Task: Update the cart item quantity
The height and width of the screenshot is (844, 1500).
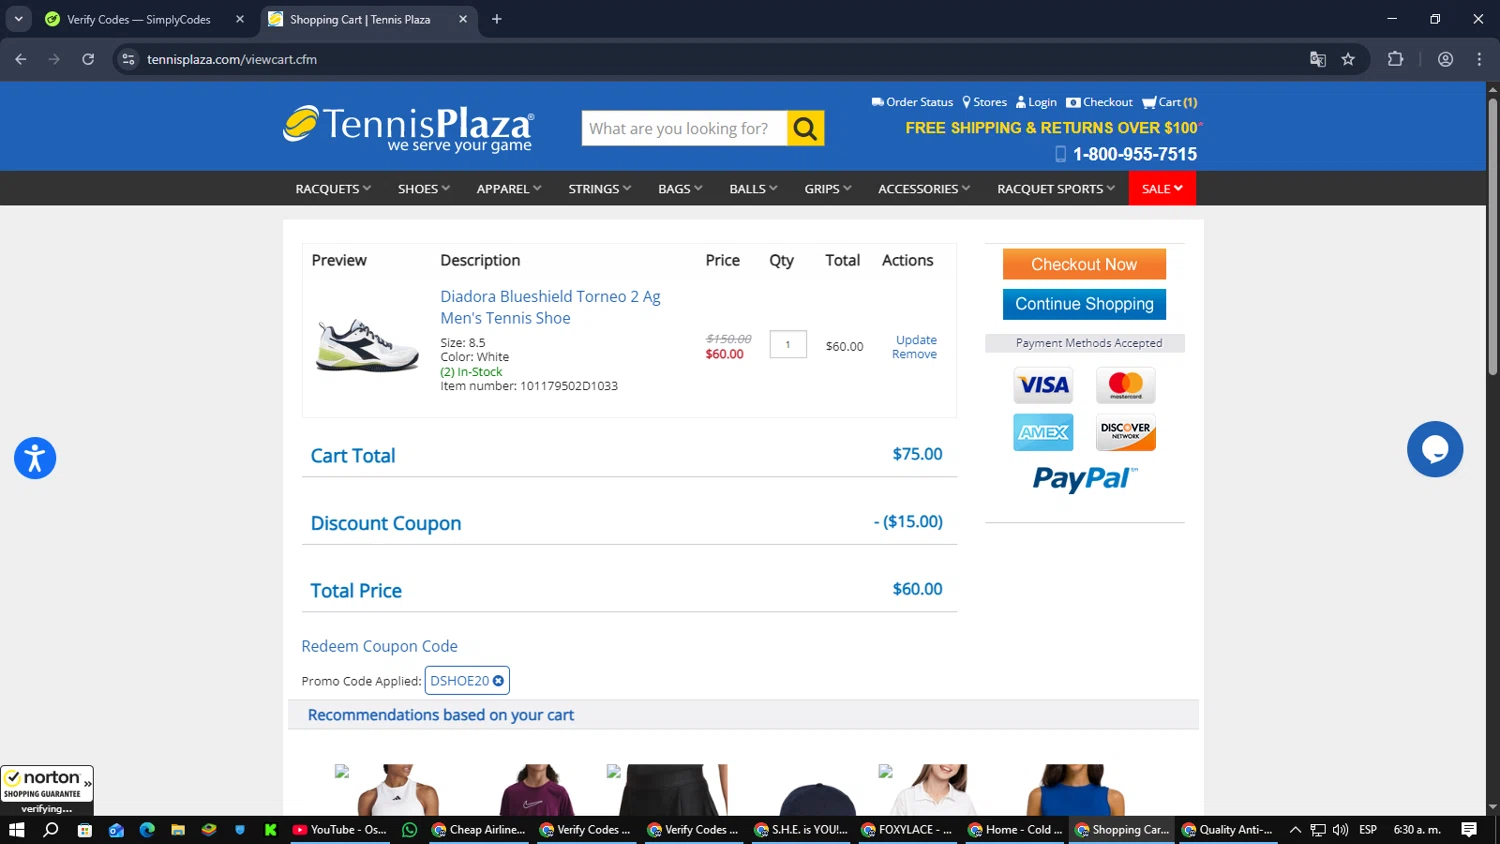Action: point(916,340)
